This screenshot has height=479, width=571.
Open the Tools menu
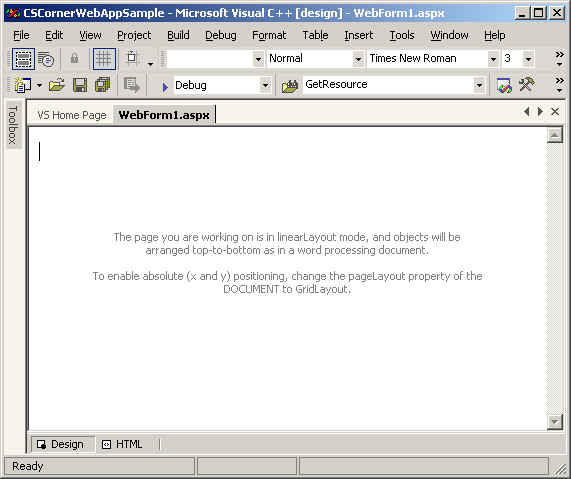pos(402,35)
